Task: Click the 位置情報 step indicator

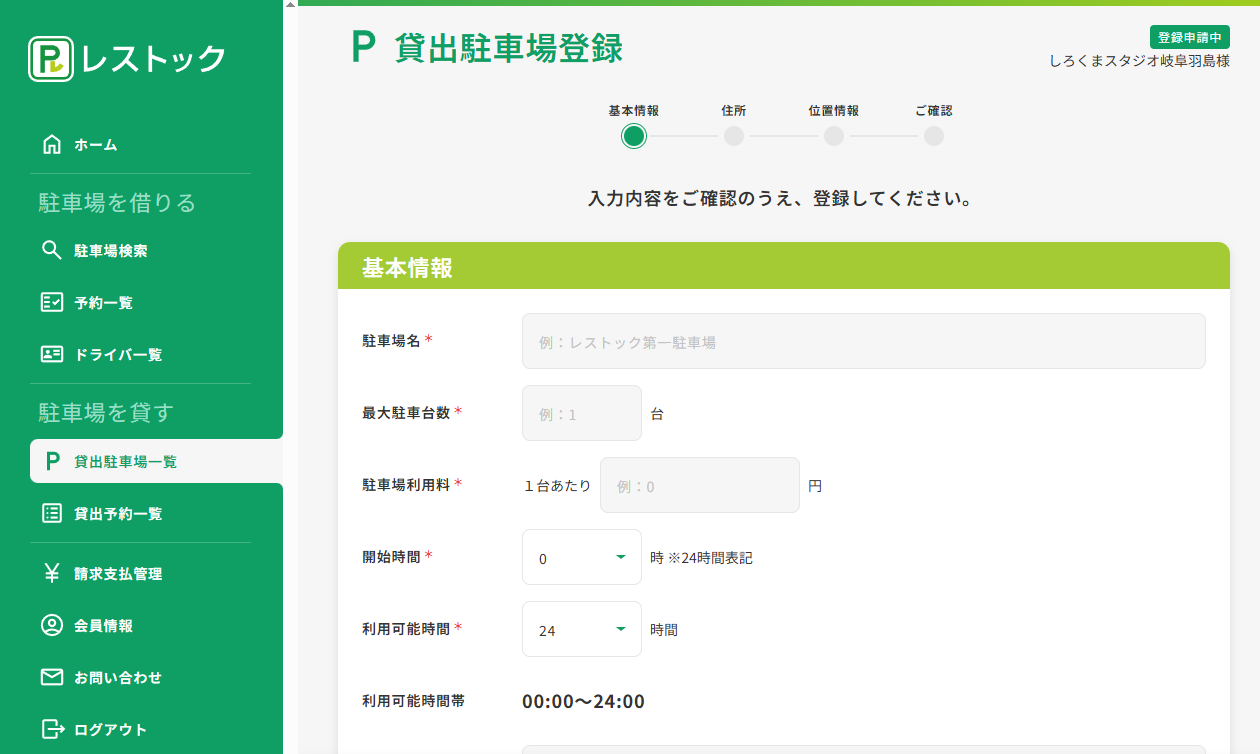Action: pyautogui.click(x=833, y=136)
